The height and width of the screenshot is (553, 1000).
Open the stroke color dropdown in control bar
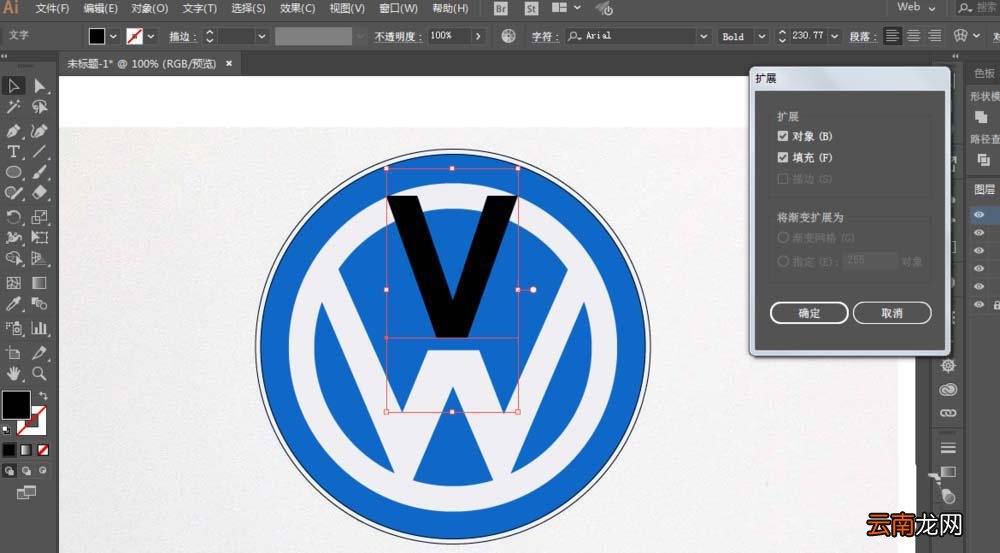click(151, 36)
